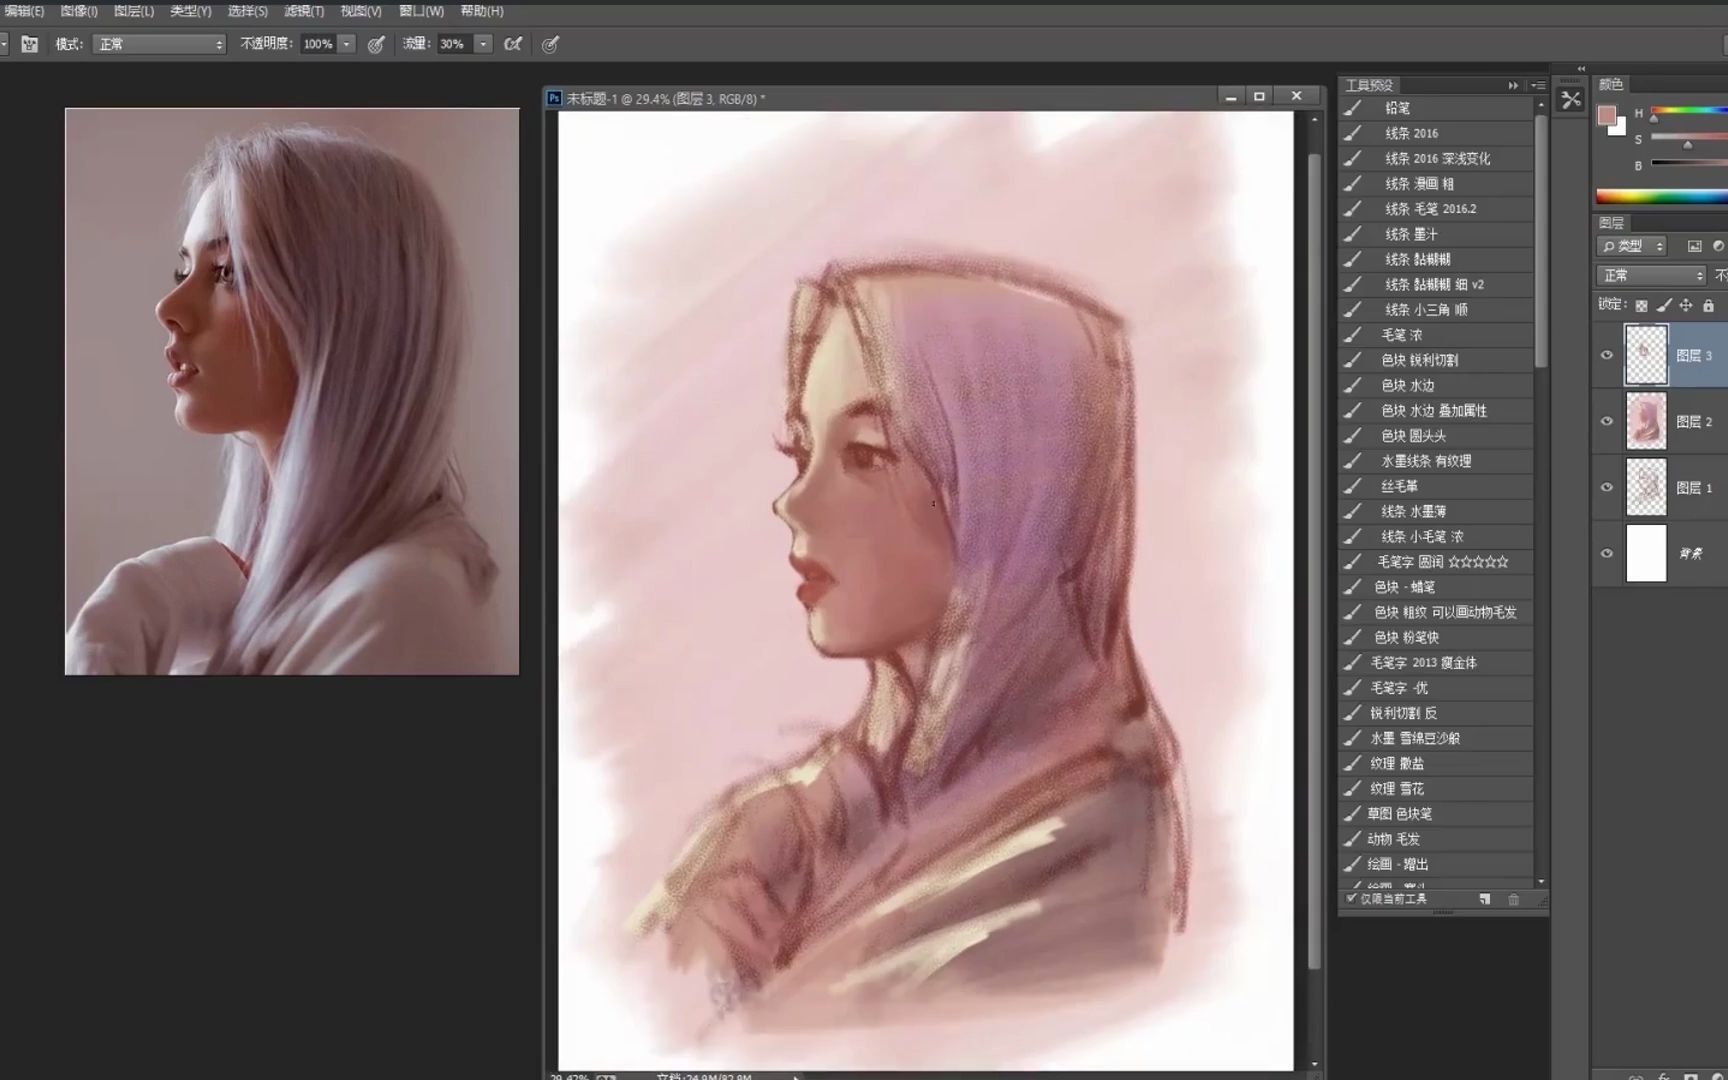
Task: Click the reference photo window on left
Action: (292, 391)
